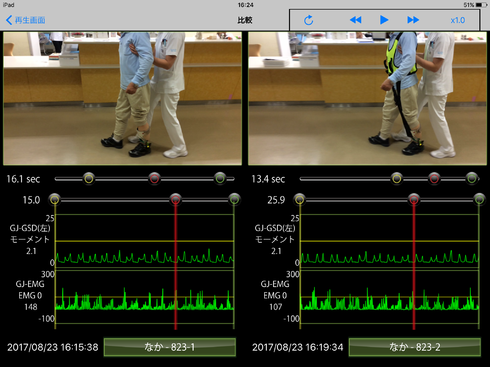This screenshot has height=367, width=490.
Task: Click red cursor knob above right graph
Action: (x=414, y=199)
